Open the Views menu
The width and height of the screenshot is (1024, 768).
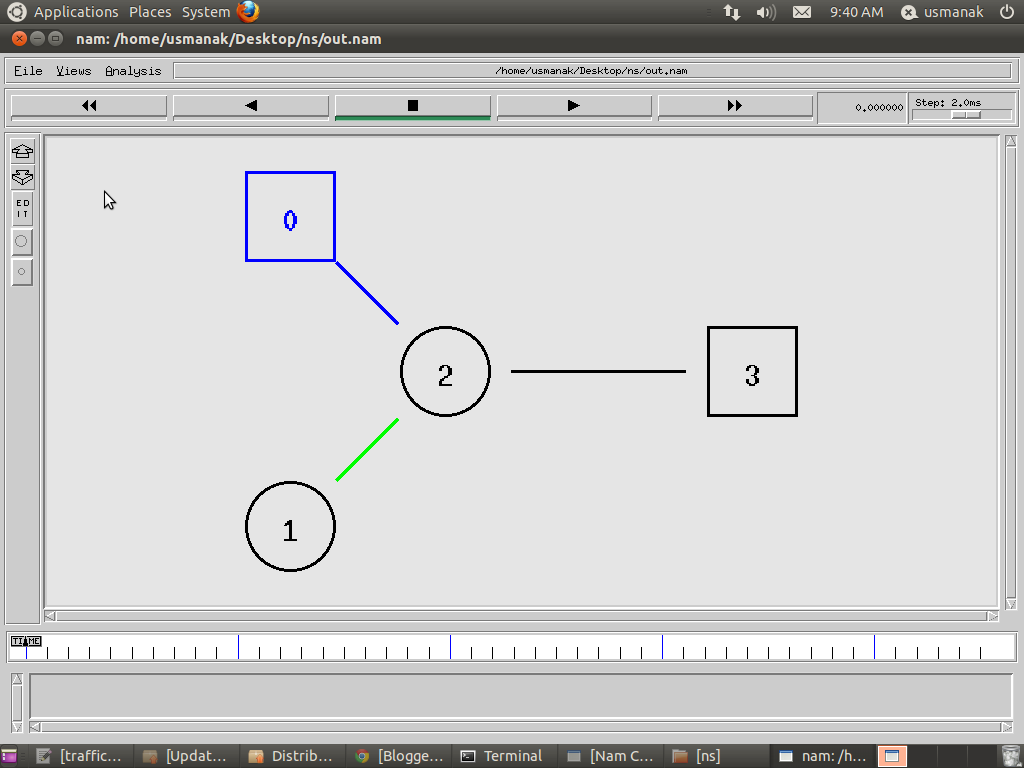click(73, 71)
